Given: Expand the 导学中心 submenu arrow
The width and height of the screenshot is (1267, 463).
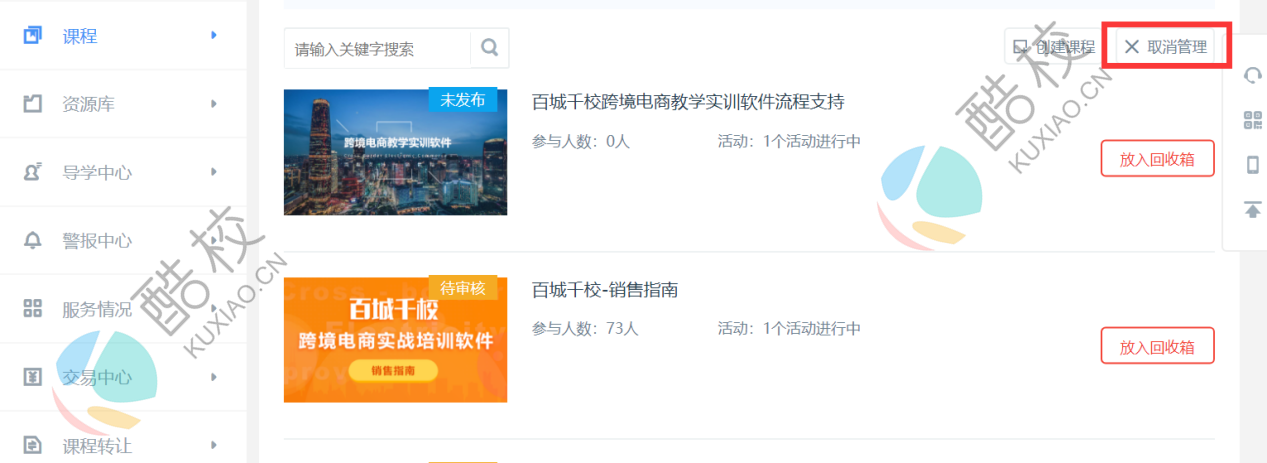Looking at the screenshot, I should 213,172.
